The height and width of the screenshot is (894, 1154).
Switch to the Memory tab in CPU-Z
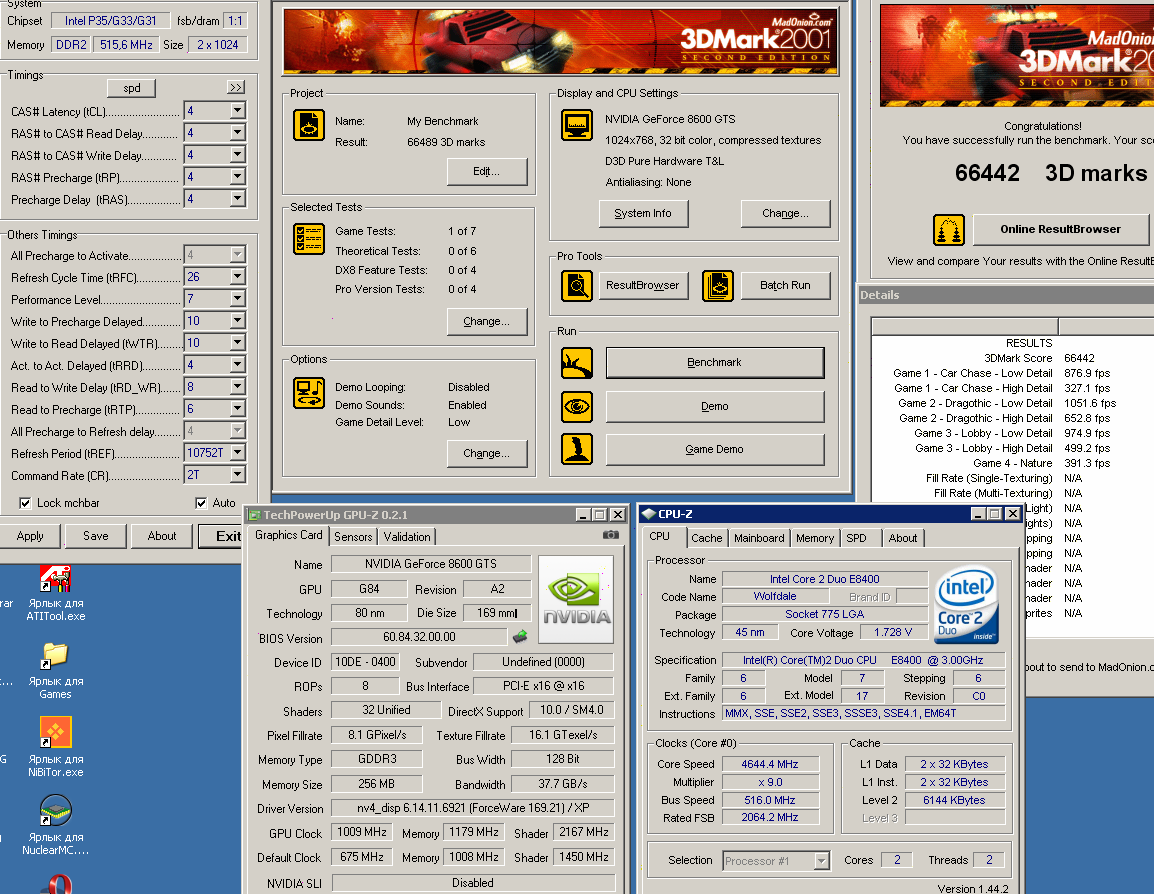(815, 539)
